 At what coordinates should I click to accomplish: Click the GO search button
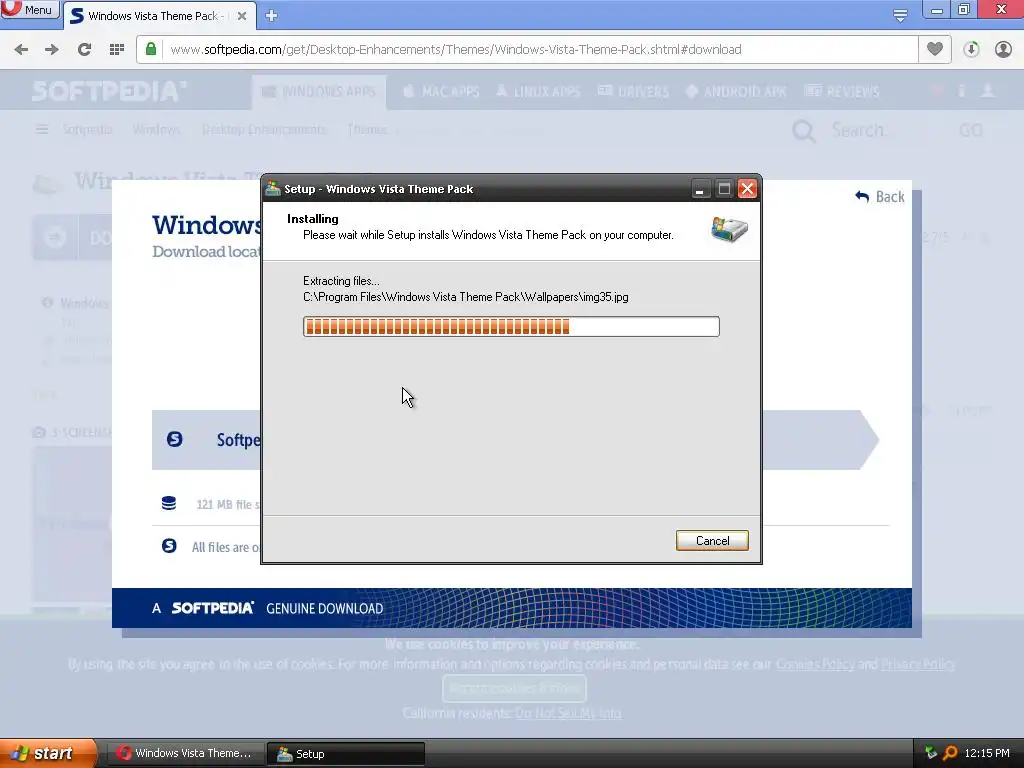(971, 130)
